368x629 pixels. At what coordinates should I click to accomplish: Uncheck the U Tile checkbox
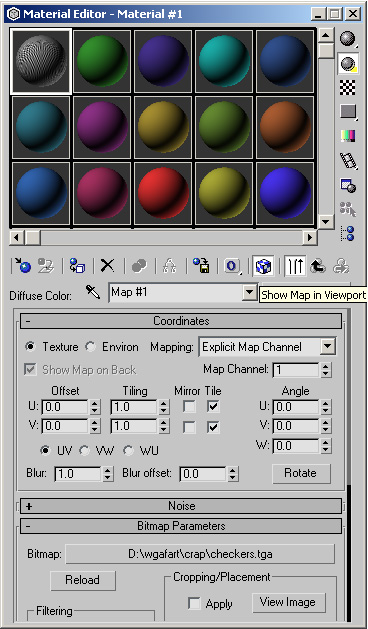[213, 407]
